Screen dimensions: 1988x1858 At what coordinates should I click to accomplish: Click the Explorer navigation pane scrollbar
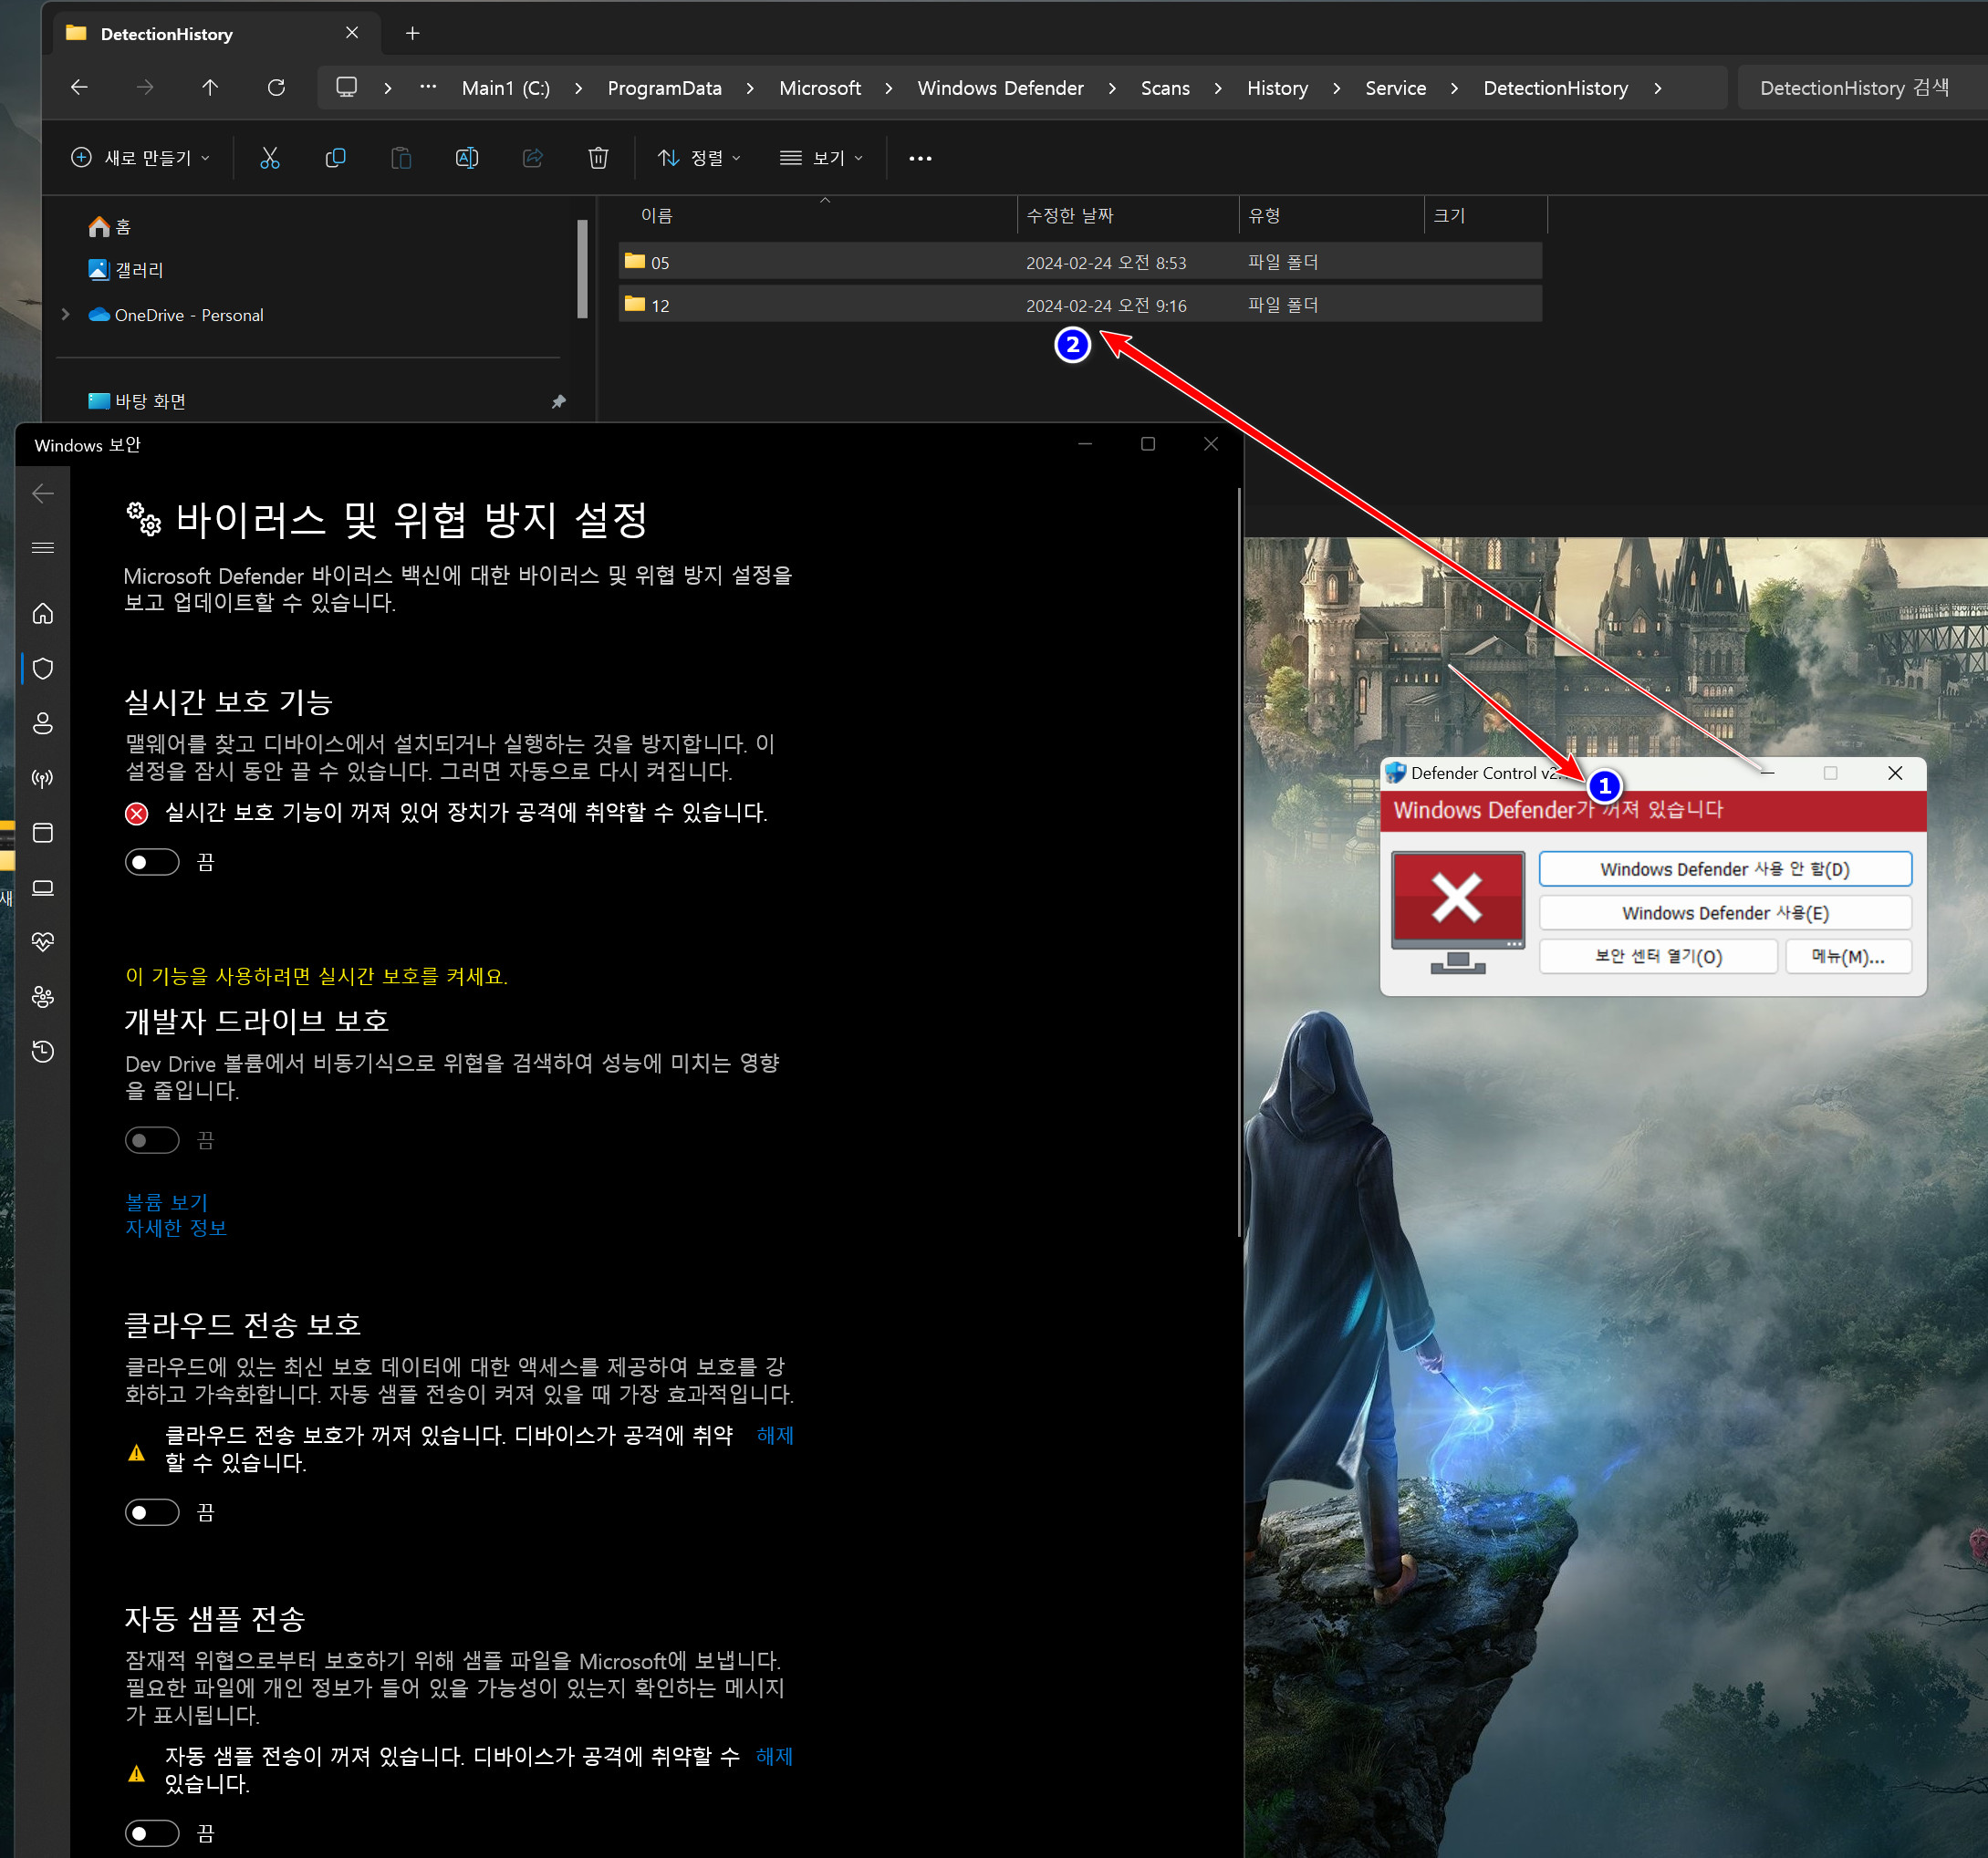582,270
